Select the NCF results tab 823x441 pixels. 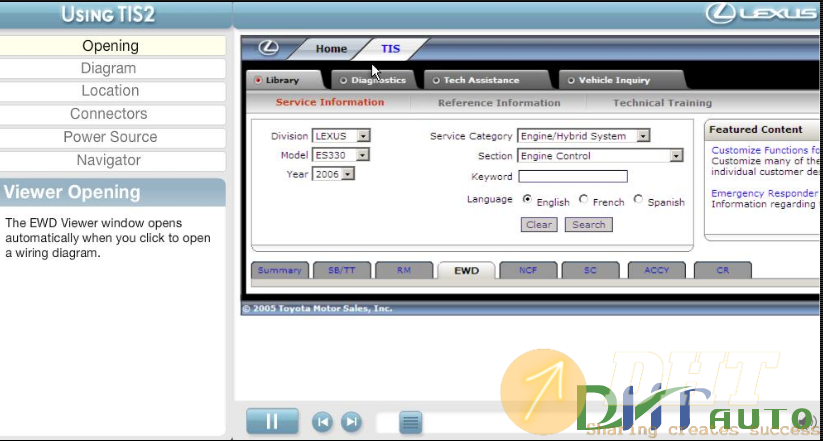[x=528, y=270]
